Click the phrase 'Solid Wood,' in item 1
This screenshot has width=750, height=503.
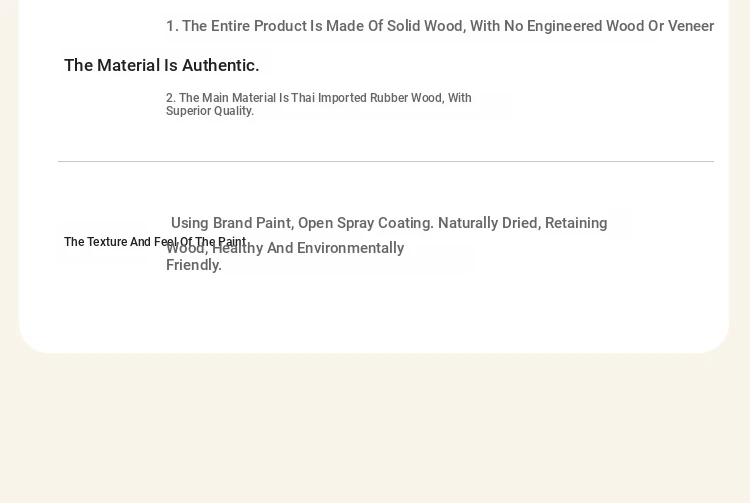[426, 26]
